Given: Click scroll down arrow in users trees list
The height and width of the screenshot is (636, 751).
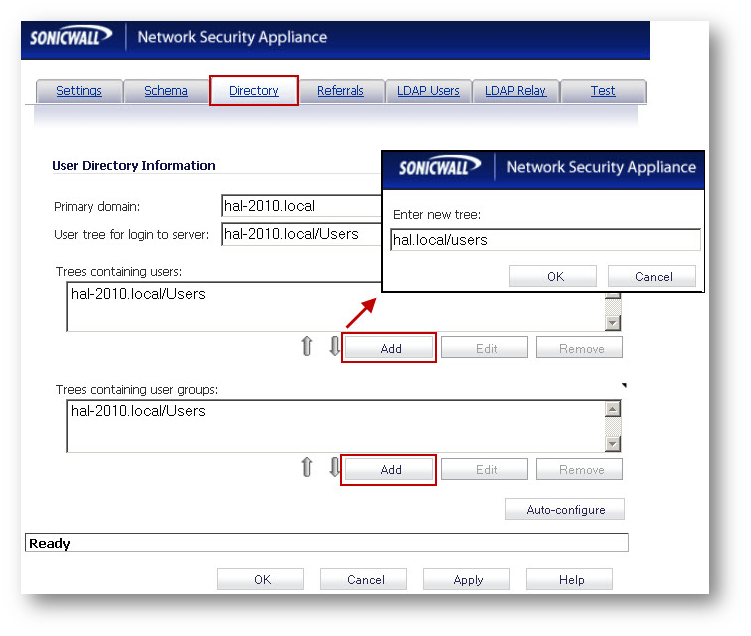Looking at the screenshot, I should tap(613, 323).
